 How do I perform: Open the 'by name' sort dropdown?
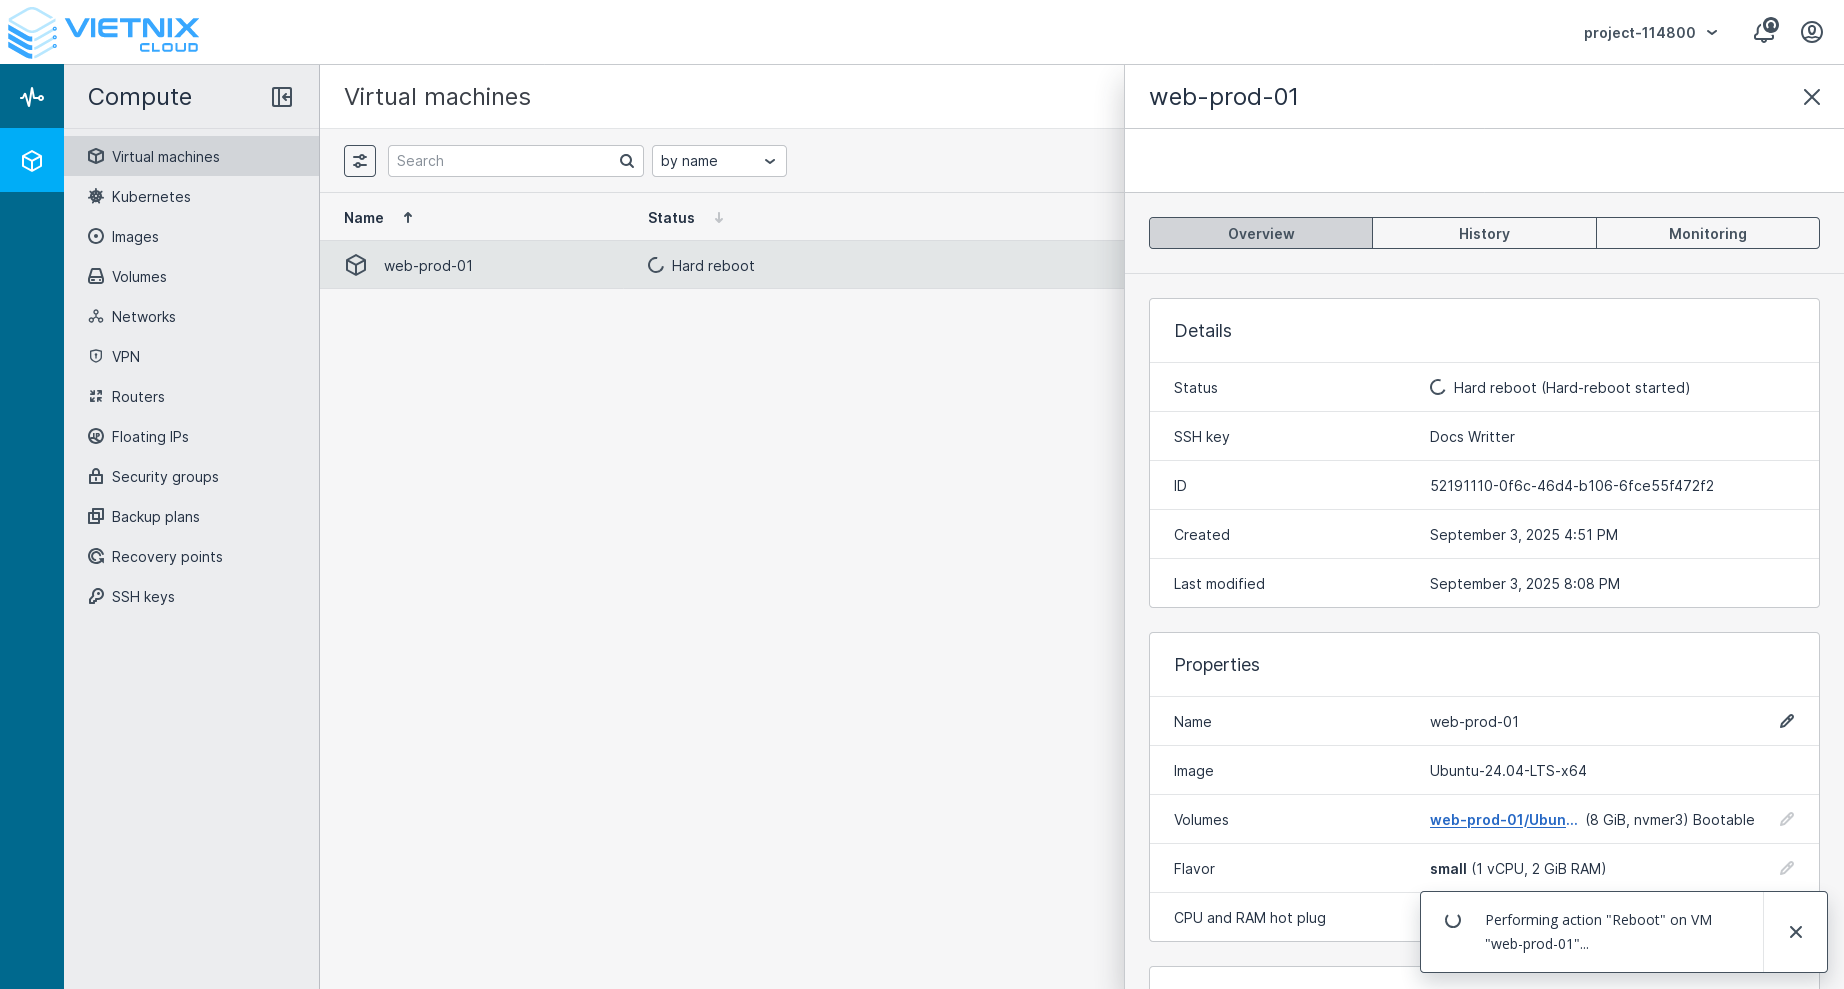tap(718, 161)
